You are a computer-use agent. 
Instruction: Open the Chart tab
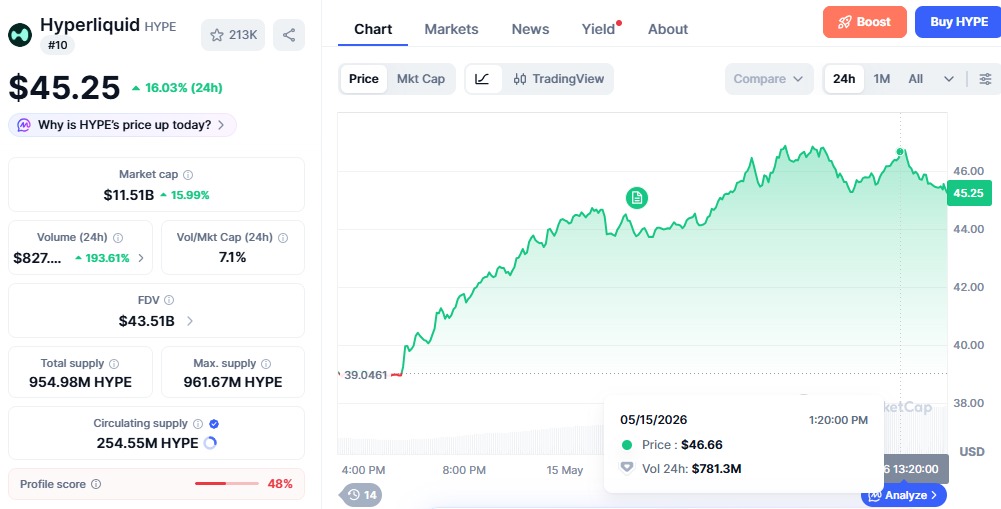tap(373, 29)
